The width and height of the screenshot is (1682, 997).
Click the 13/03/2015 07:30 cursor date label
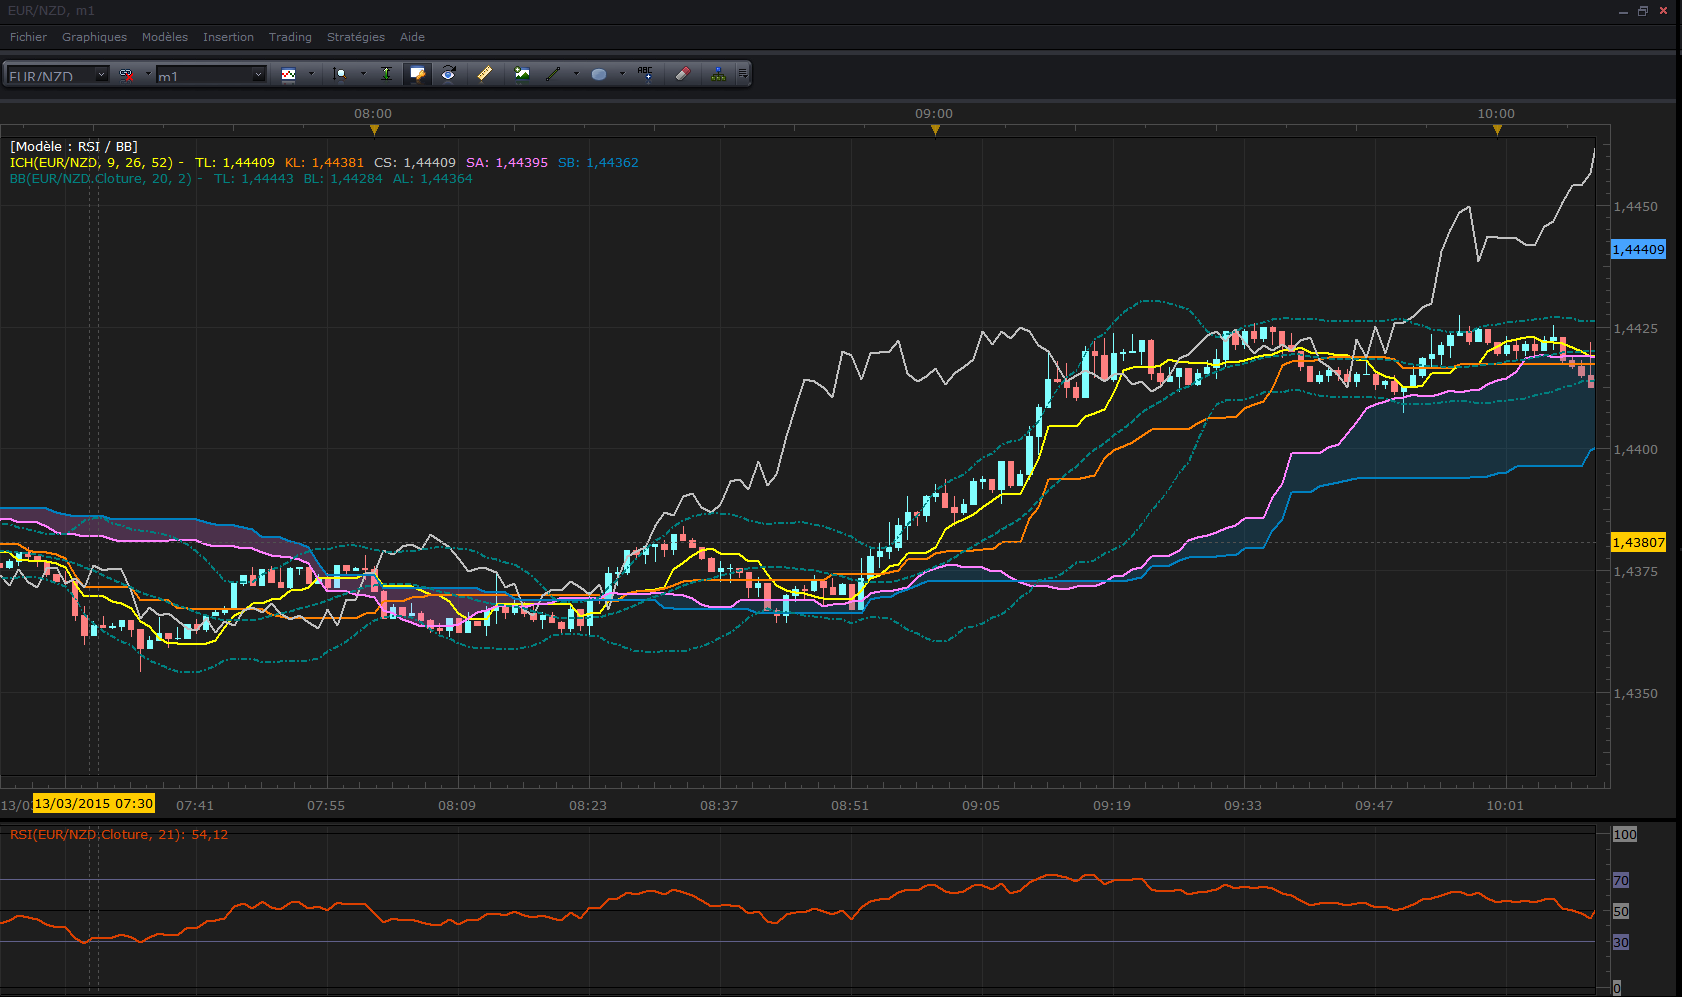click(94, 803)
